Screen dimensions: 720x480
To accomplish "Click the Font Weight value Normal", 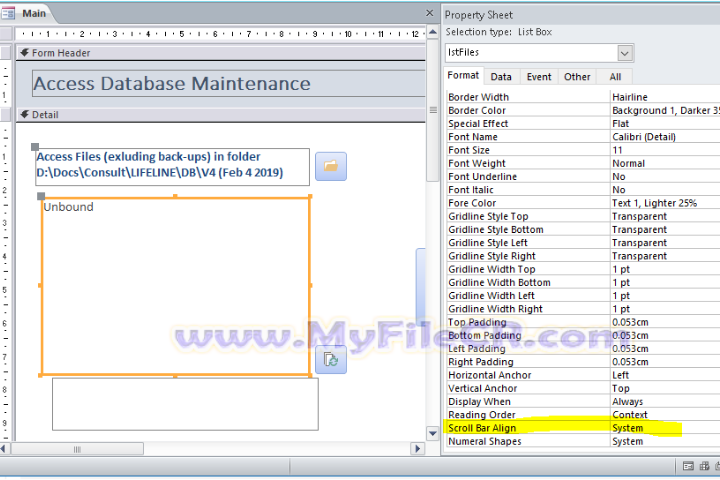I will pos(665,164).
